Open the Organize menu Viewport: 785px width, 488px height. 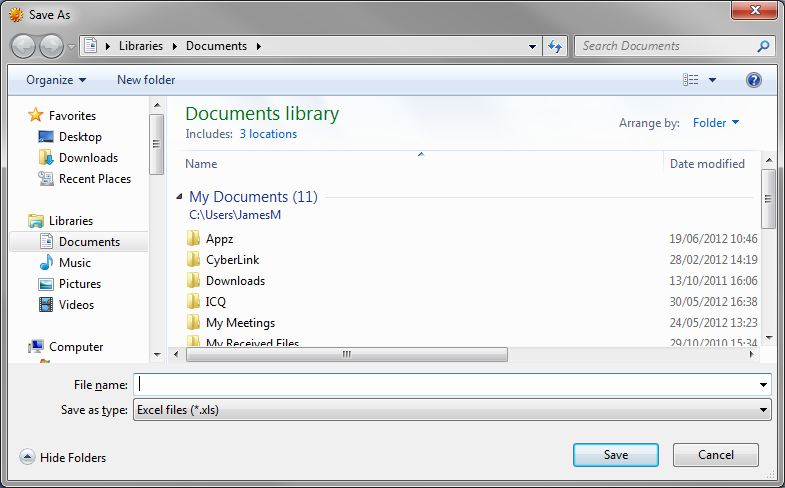click(56, 80)
